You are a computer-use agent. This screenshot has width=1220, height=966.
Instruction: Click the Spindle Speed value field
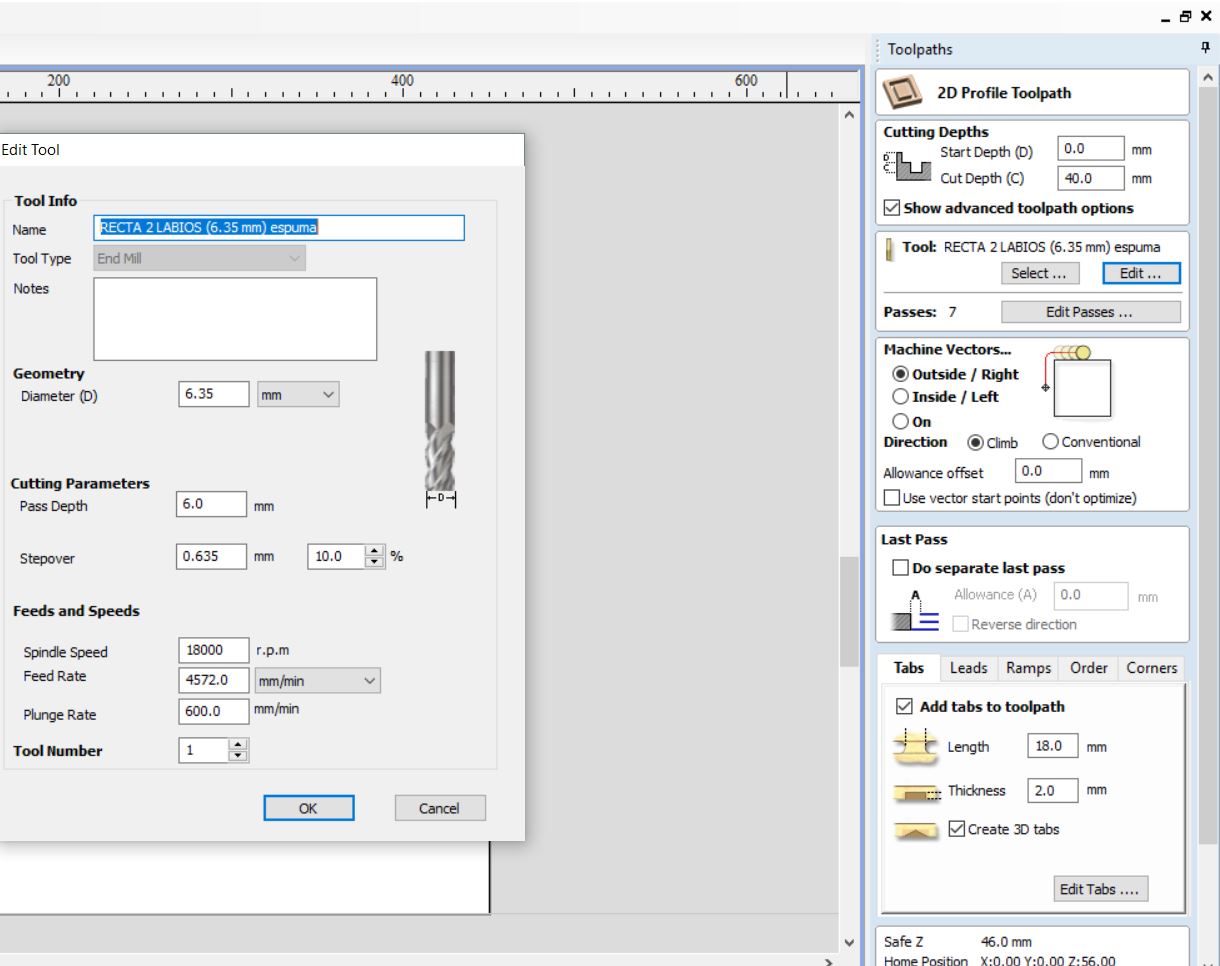213,650
